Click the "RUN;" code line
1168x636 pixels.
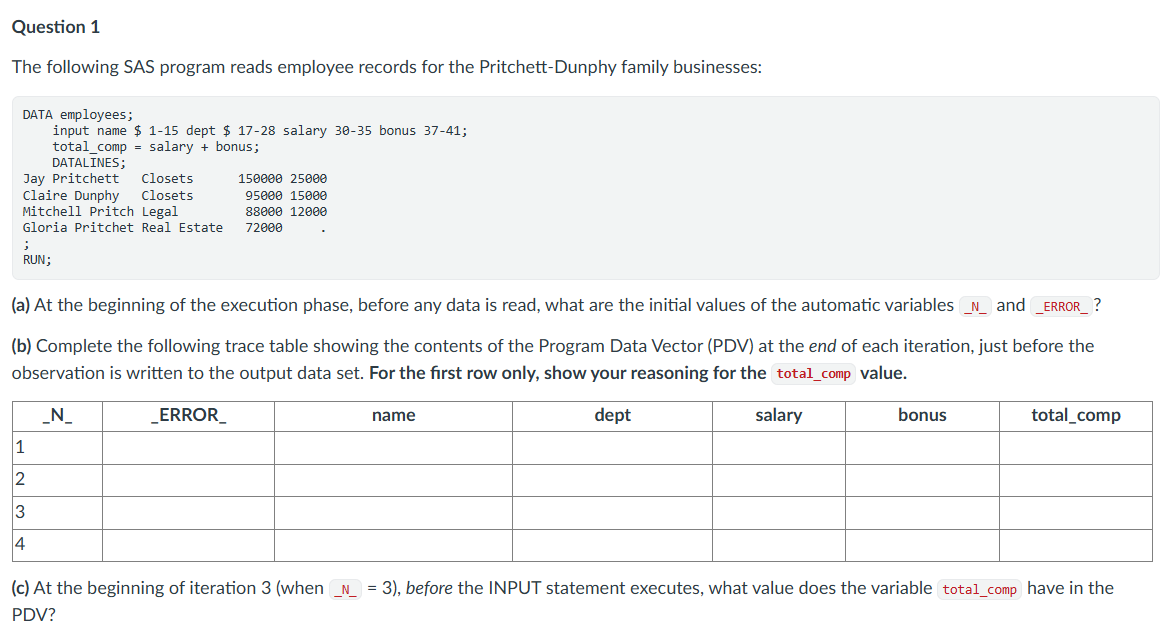tap(37, 260)
